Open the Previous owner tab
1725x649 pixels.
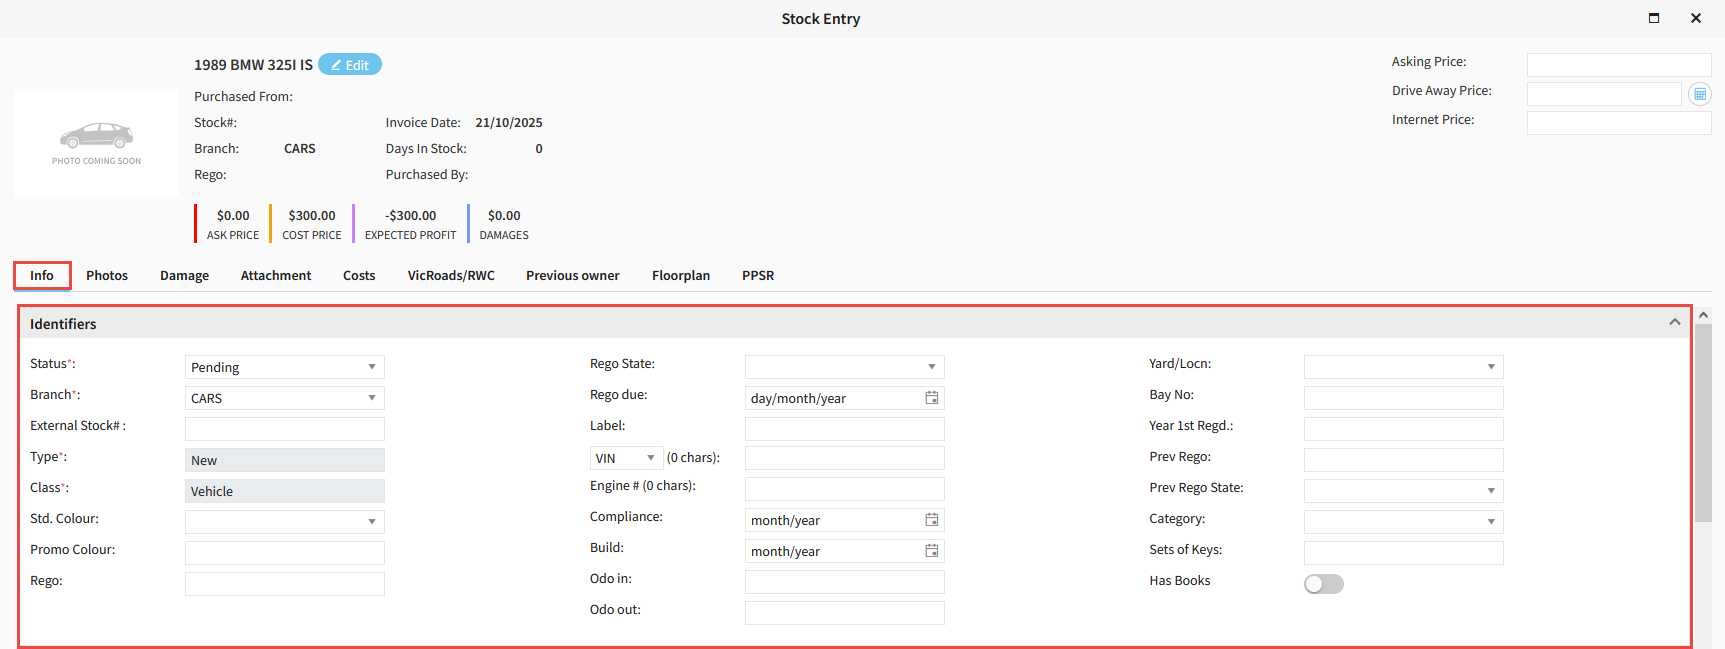(x=573, y=276)
